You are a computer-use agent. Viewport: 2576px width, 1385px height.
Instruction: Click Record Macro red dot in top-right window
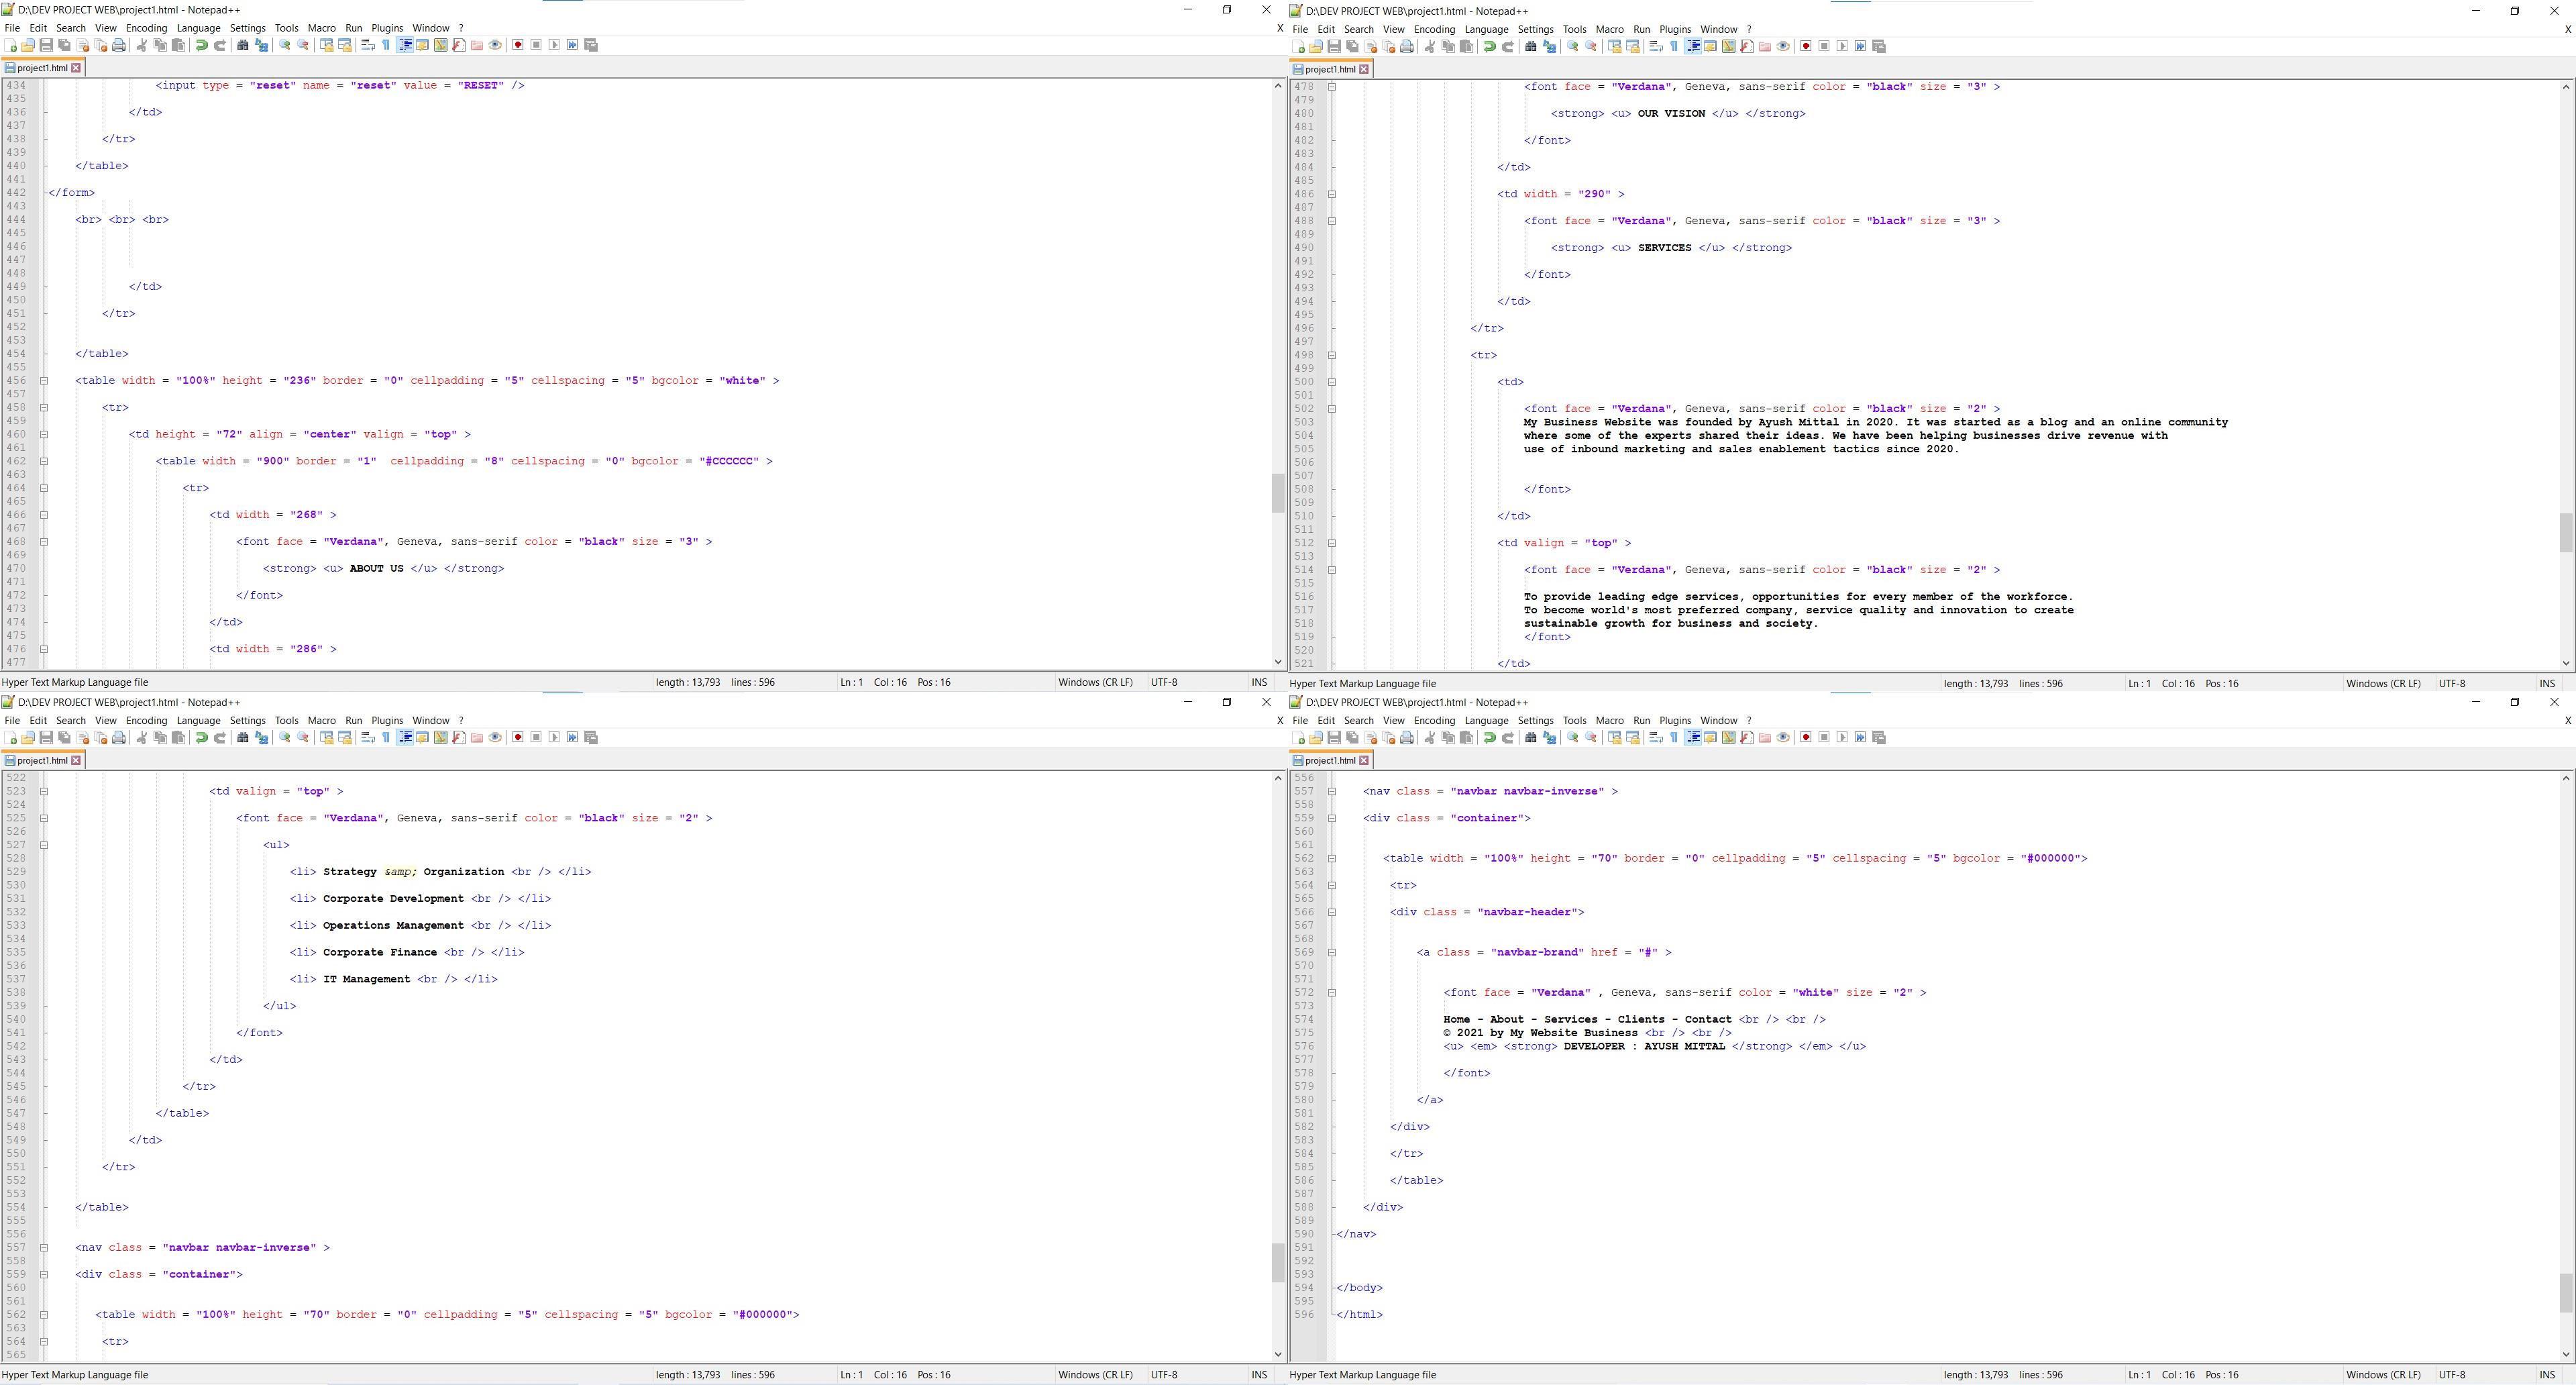point(1806,46)
